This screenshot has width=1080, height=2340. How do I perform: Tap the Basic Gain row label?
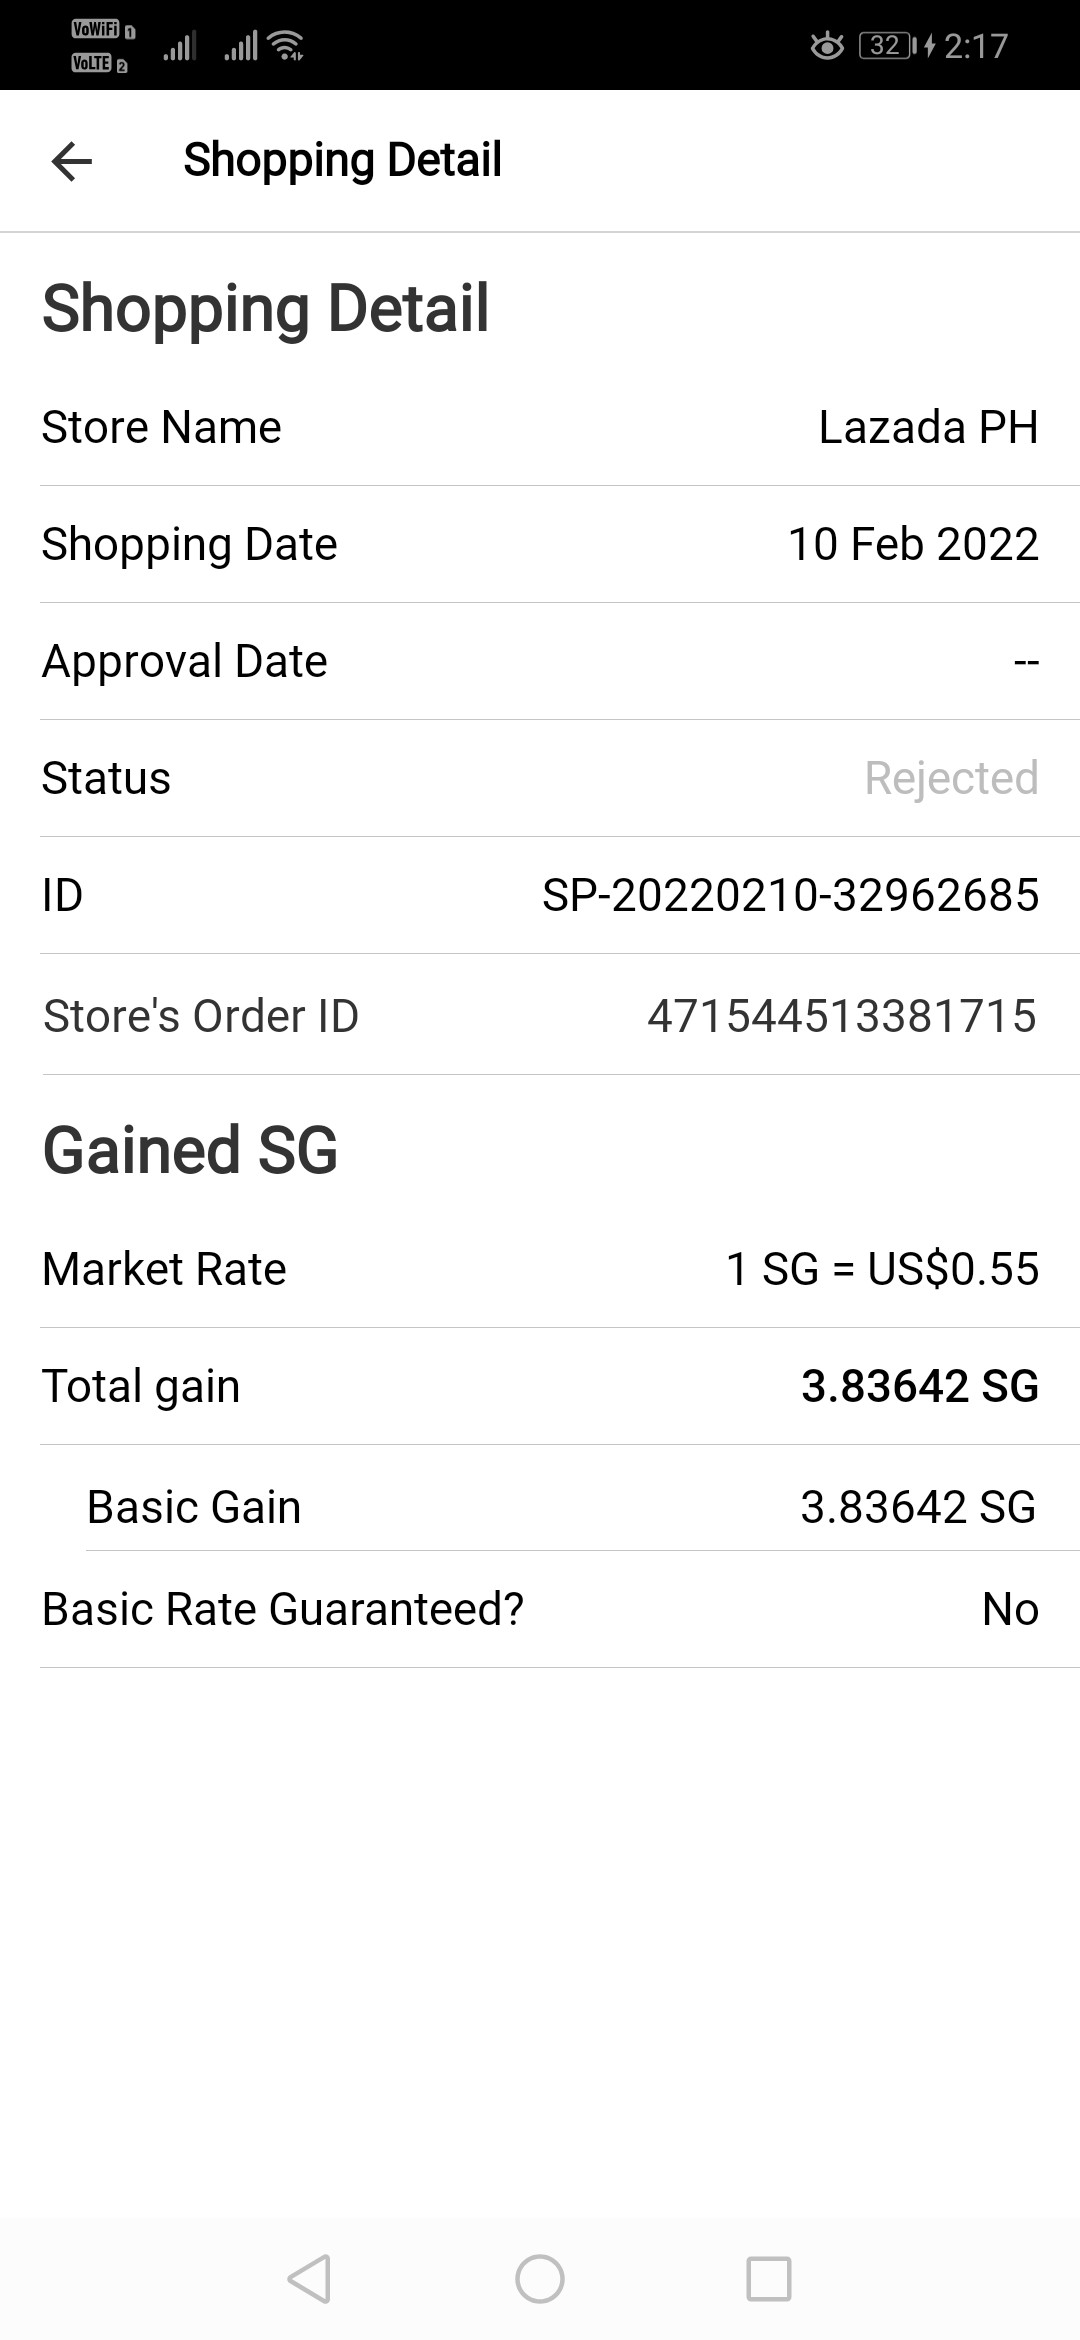[x=194, y=1507]
